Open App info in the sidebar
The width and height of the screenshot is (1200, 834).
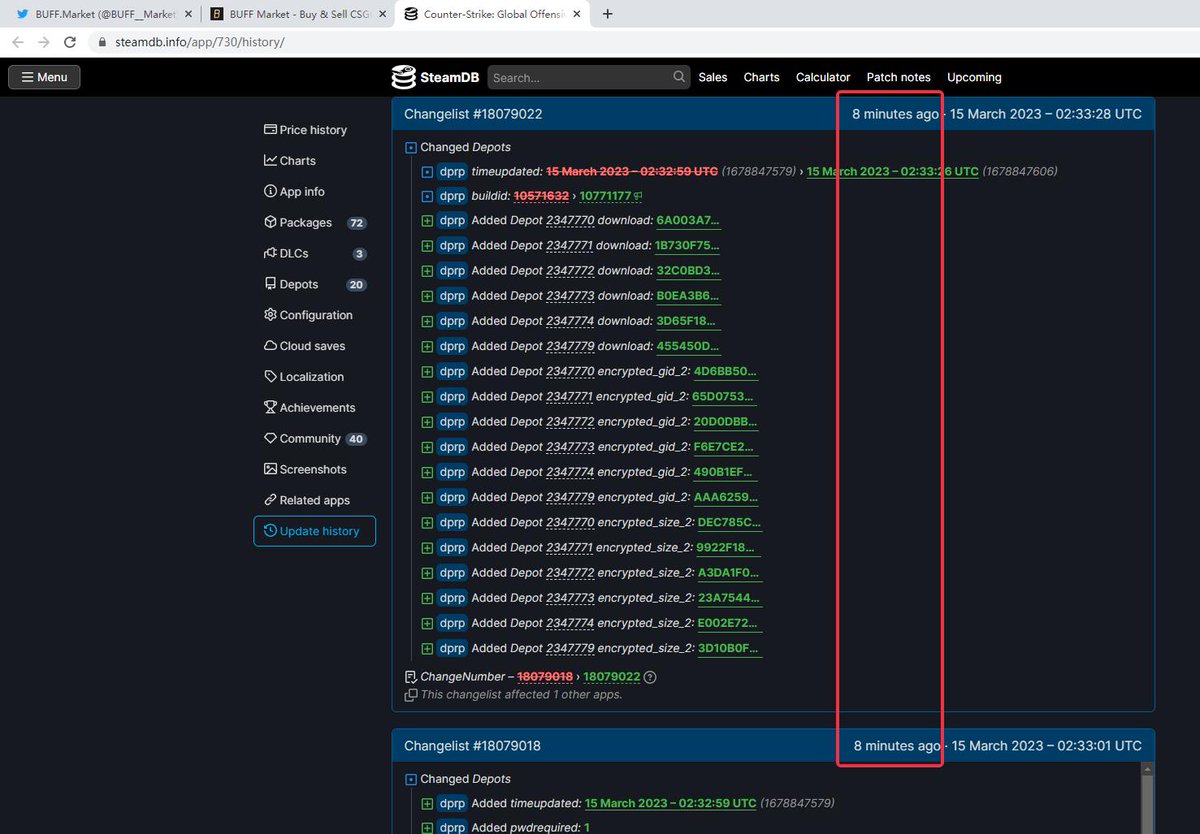pos(294,192)
